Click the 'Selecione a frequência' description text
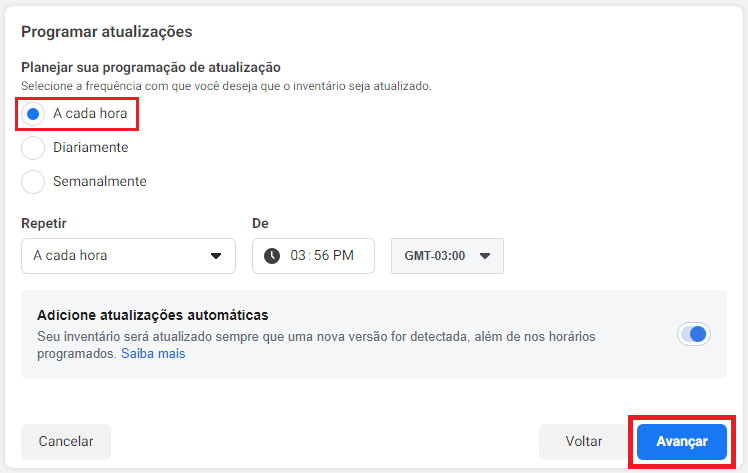 [227, 86]
